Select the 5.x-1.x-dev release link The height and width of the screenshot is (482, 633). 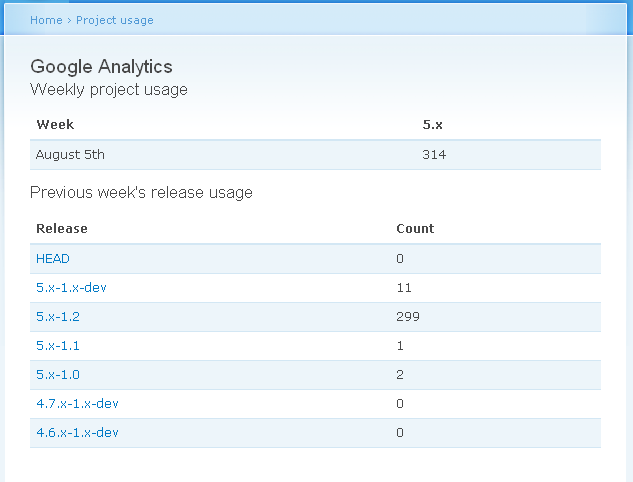pos(71,288)
